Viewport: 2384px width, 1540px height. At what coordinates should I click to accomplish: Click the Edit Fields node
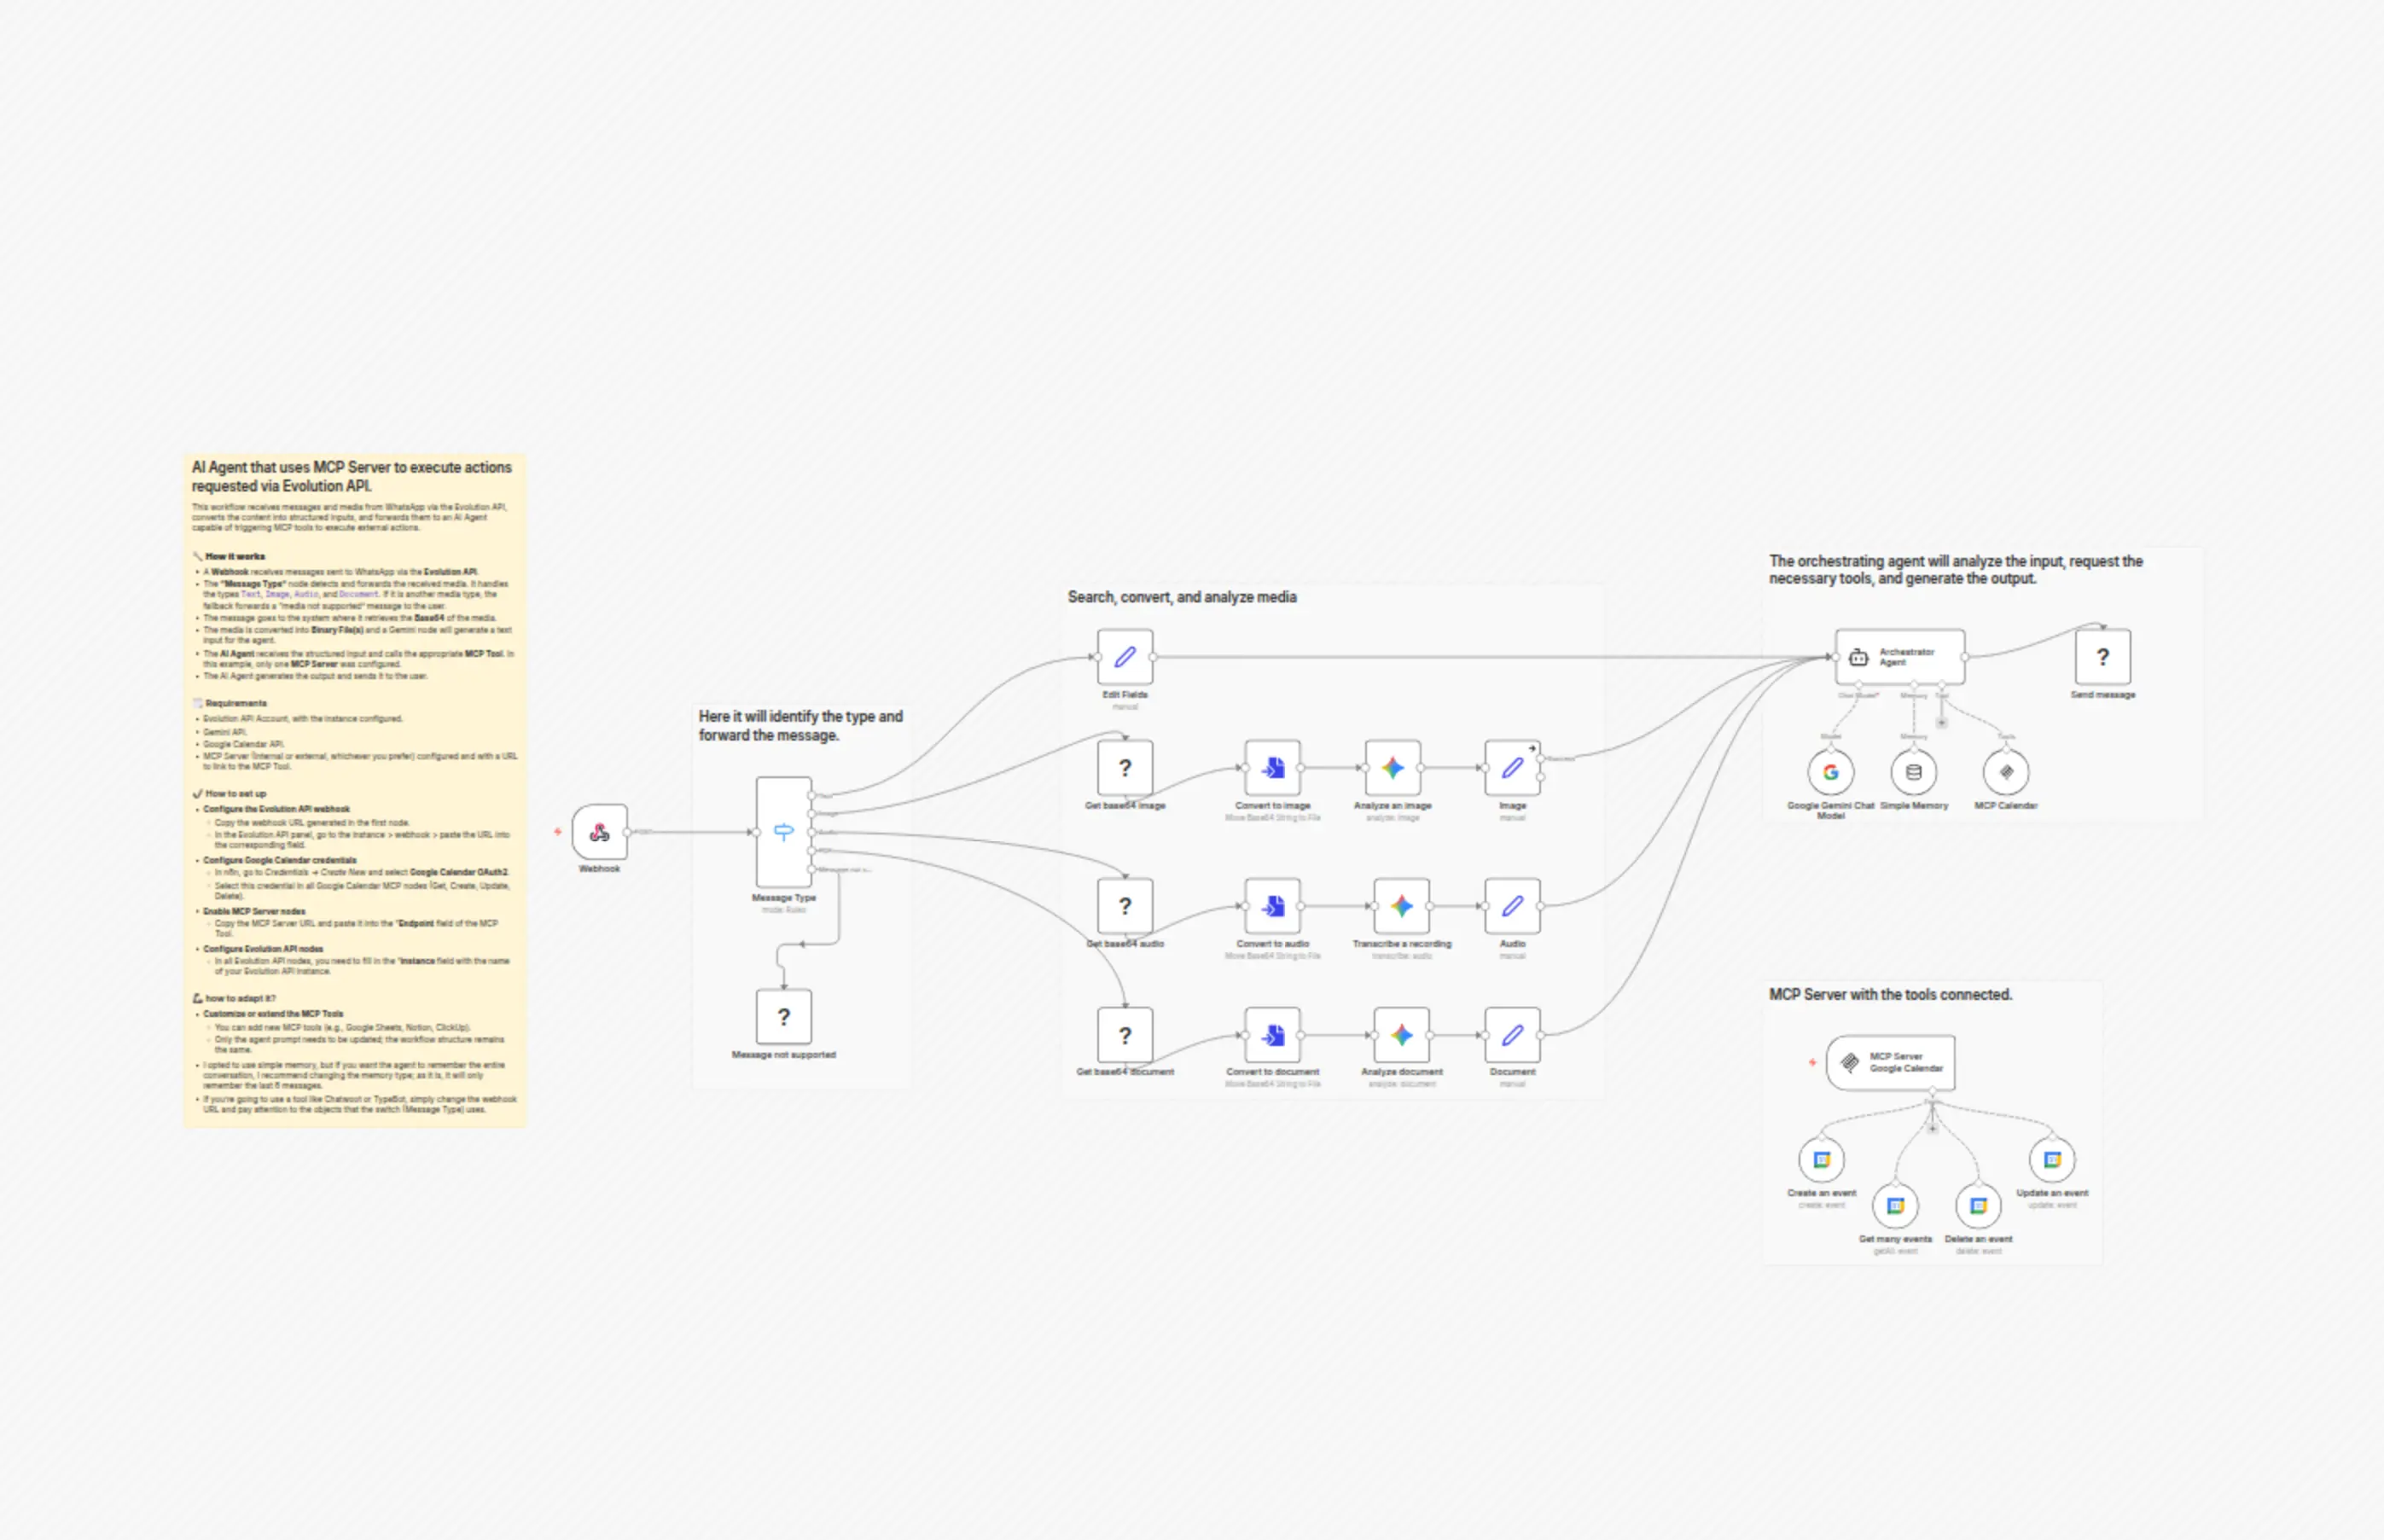click(1124, 656)
